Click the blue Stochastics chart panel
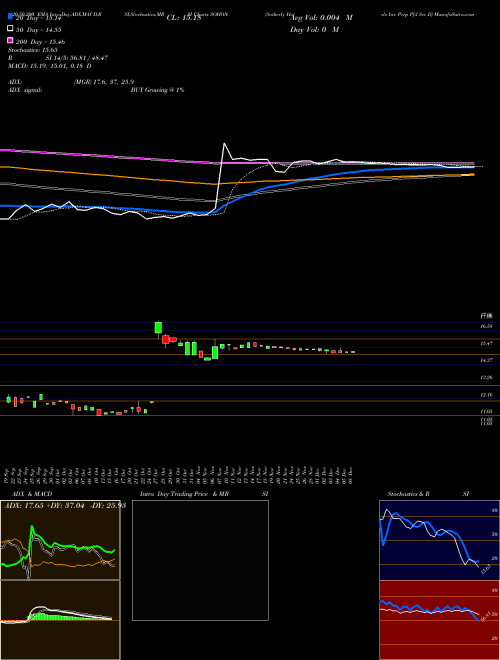 [439, 540]
